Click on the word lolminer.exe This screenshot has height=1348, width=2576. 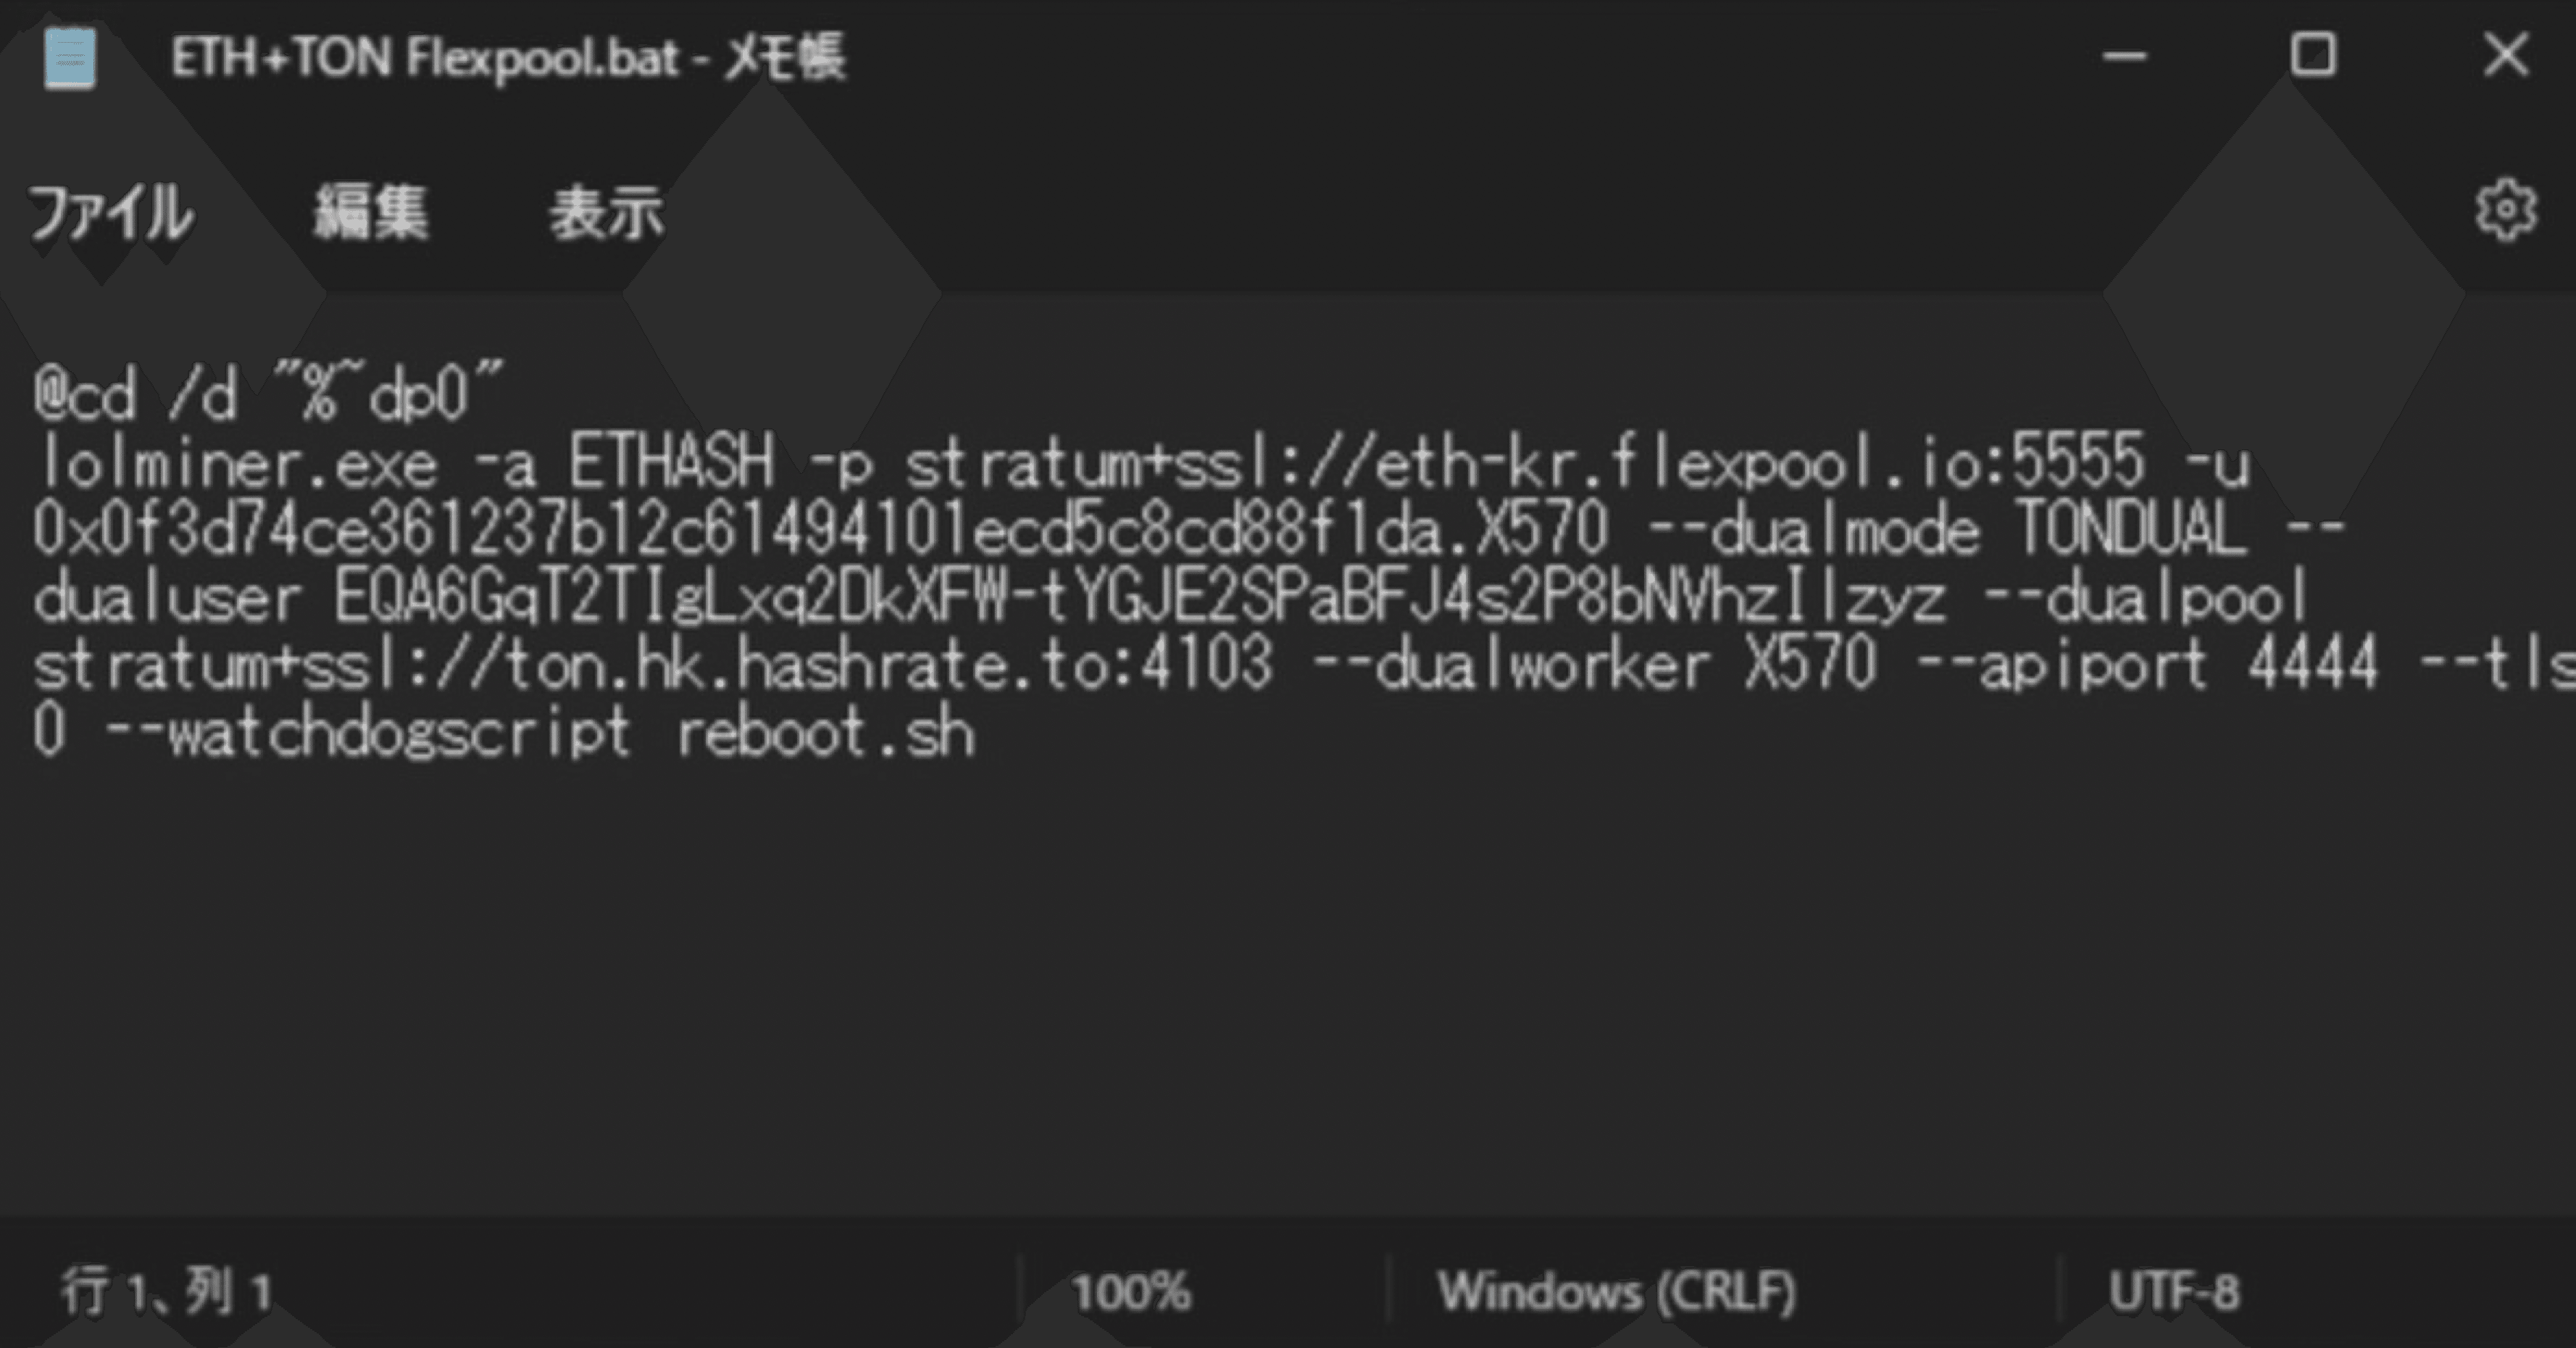230,460
